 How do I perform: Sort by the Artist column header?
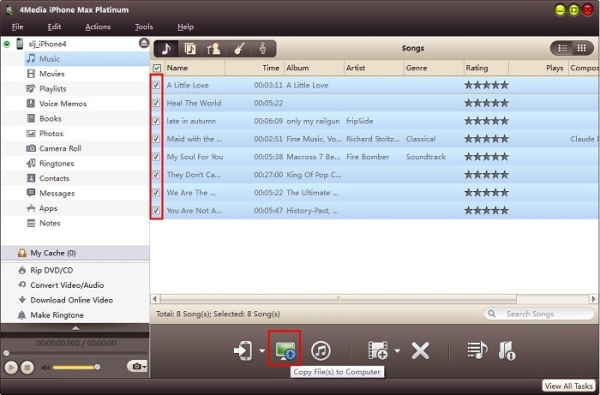pyautogui.click(x=374, y=68)
